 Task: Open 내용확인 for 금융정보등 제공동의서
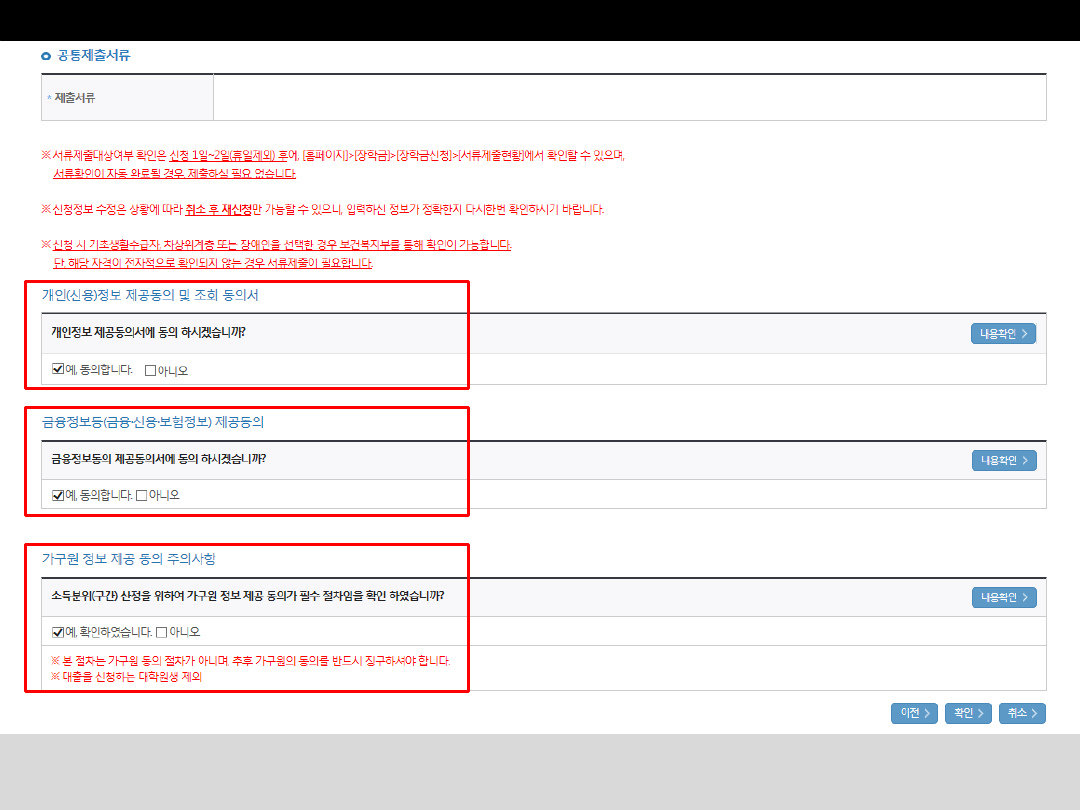[1003, 460]
